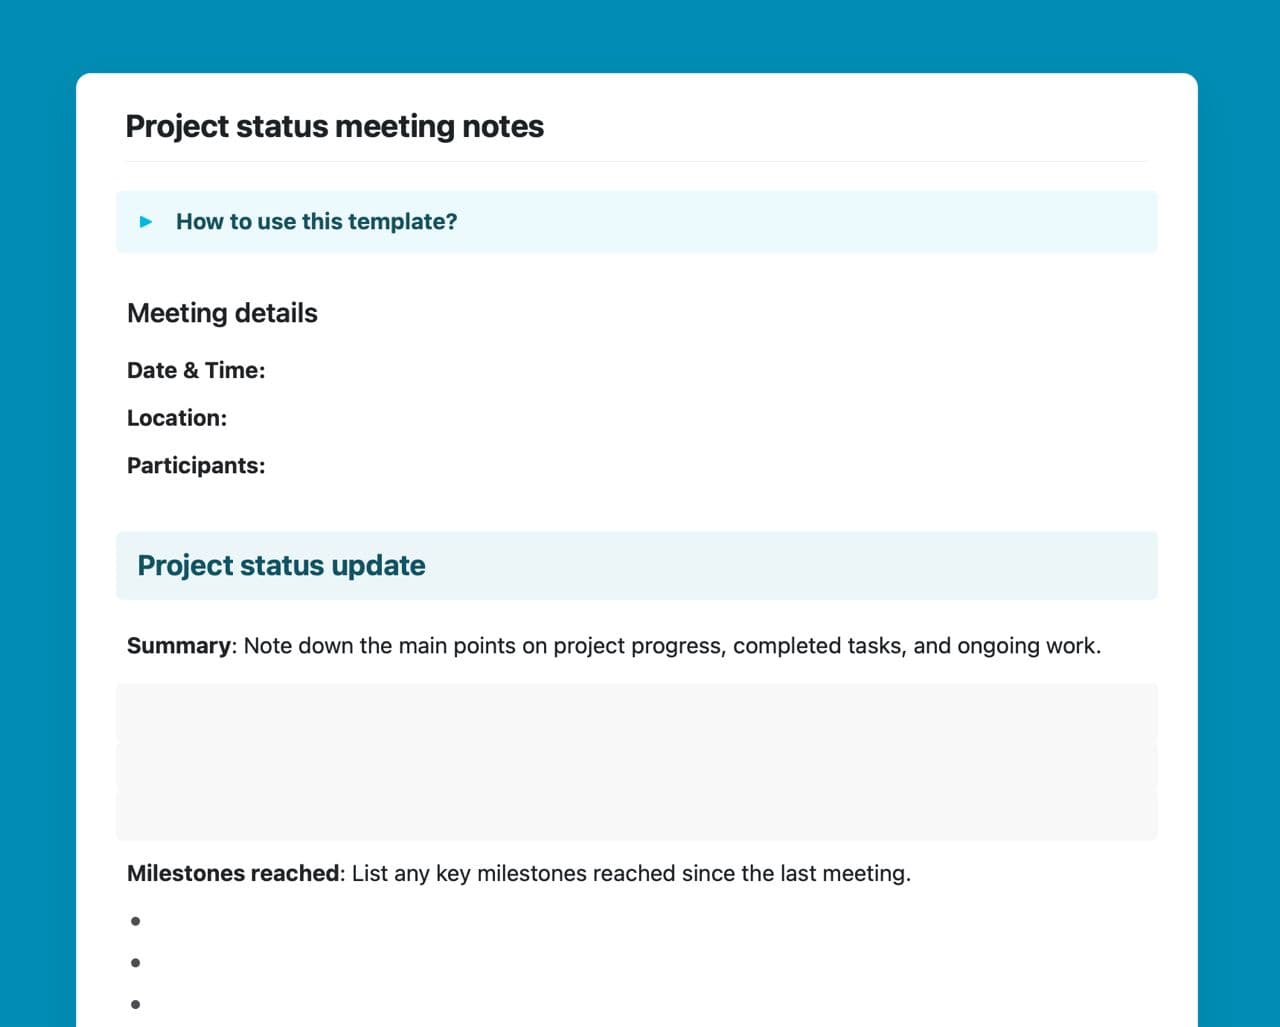
Task: Select the third milestone bullet point
Action: point(136,1004)
